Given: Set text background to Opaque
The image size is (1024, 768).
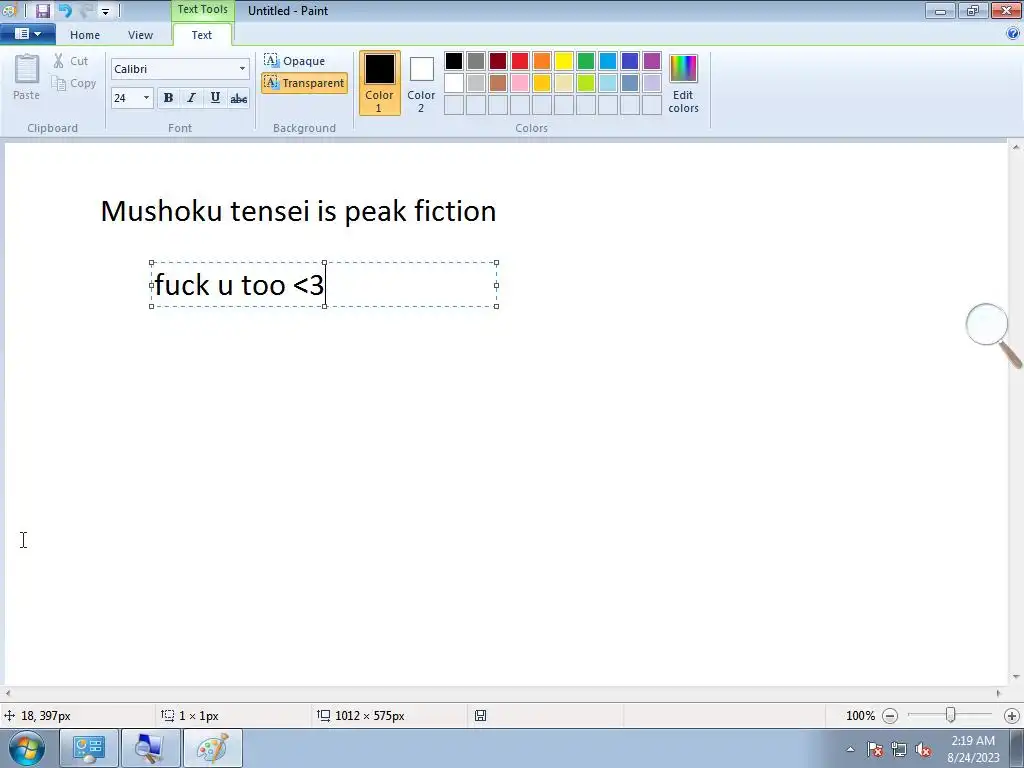Looking at the screenshot, I should pos(295,61).
